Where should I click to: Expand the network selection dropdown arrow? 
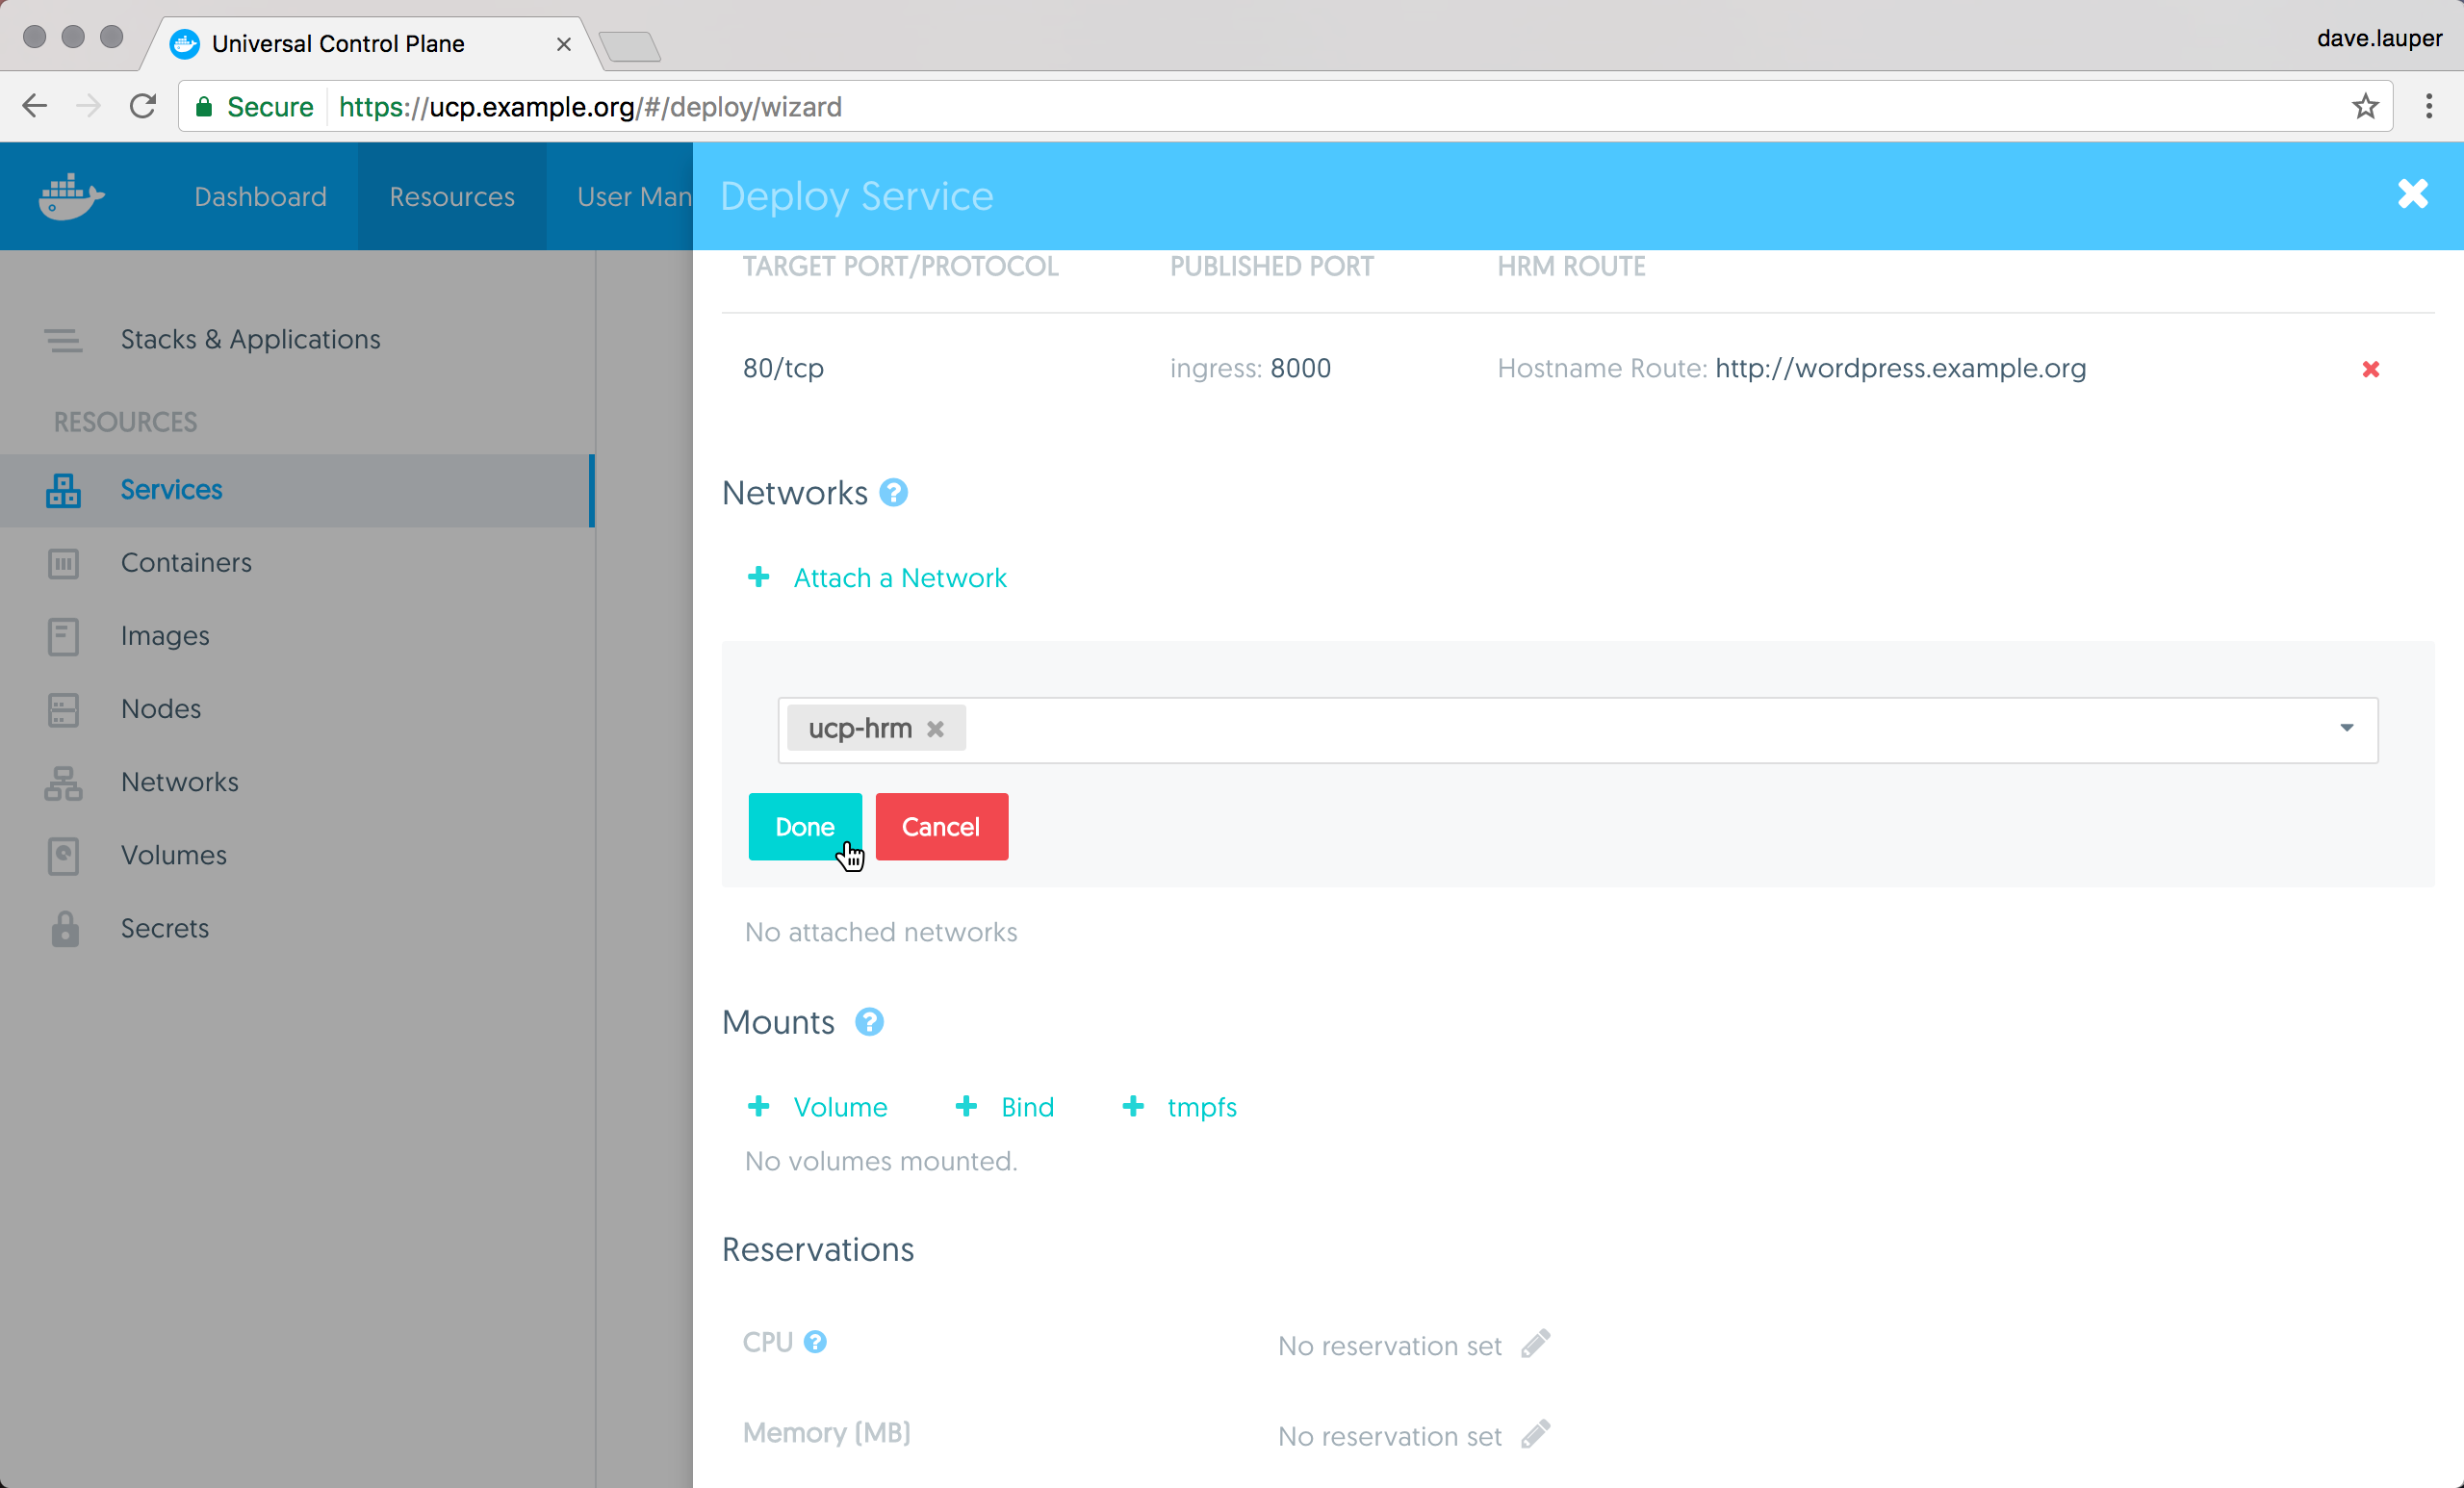2346,728
